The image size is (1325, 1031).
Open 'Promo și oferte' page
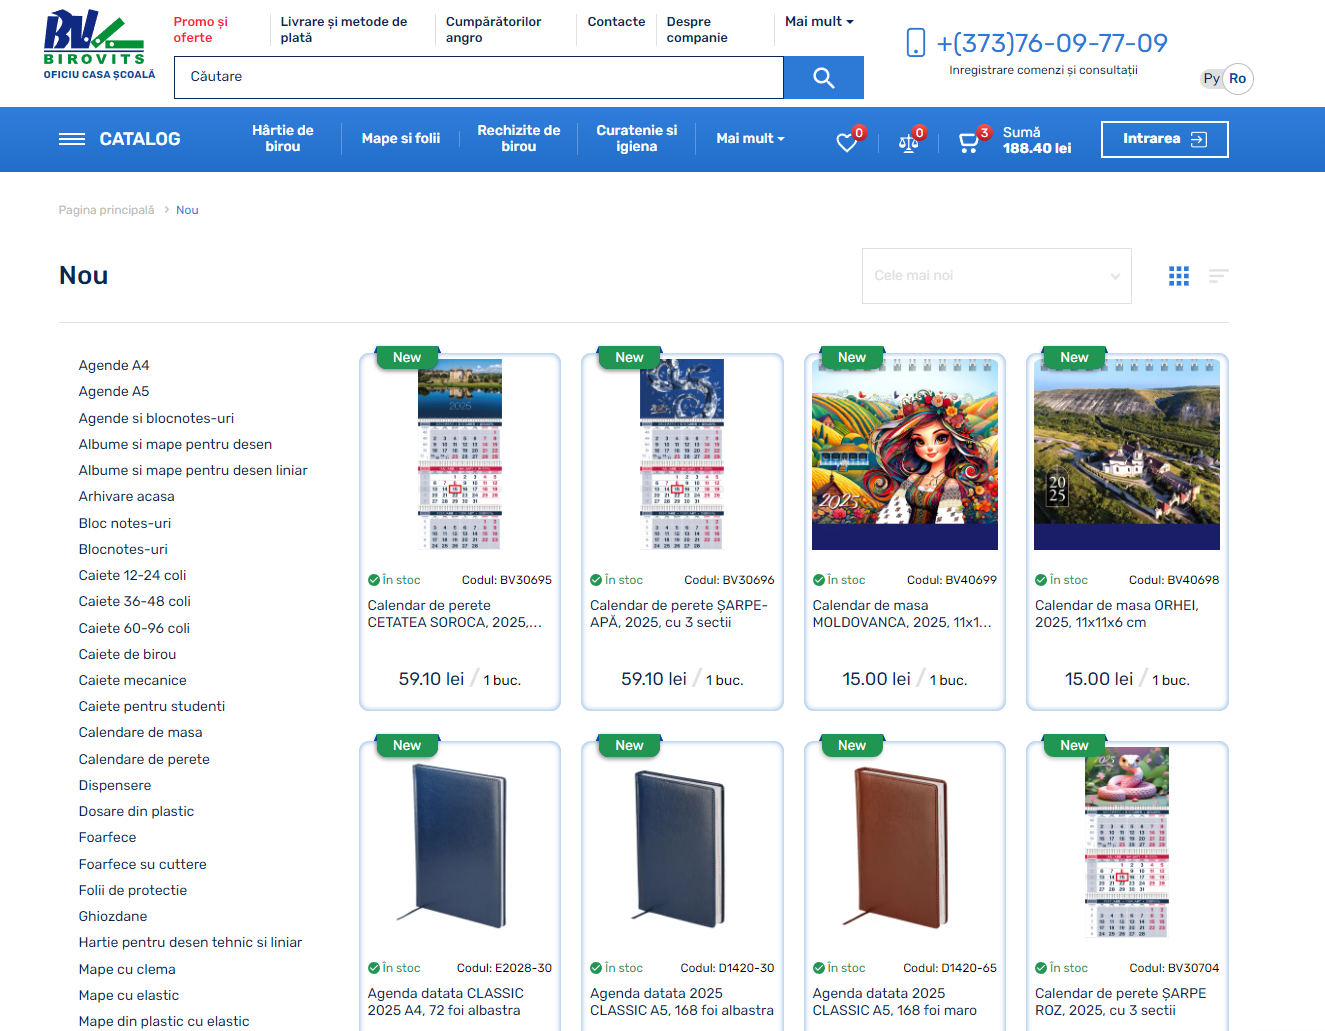pos(201,29)
